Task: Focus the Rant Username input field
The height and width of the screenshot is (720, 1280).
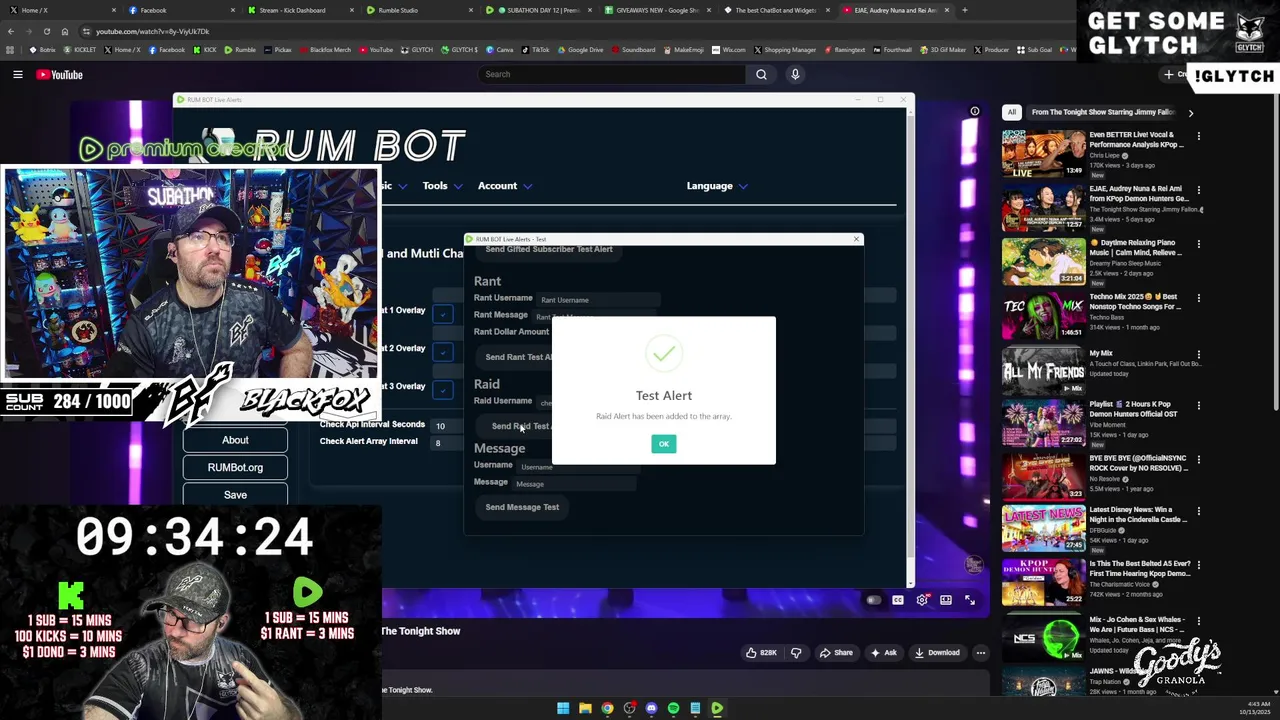Action: 598,300
